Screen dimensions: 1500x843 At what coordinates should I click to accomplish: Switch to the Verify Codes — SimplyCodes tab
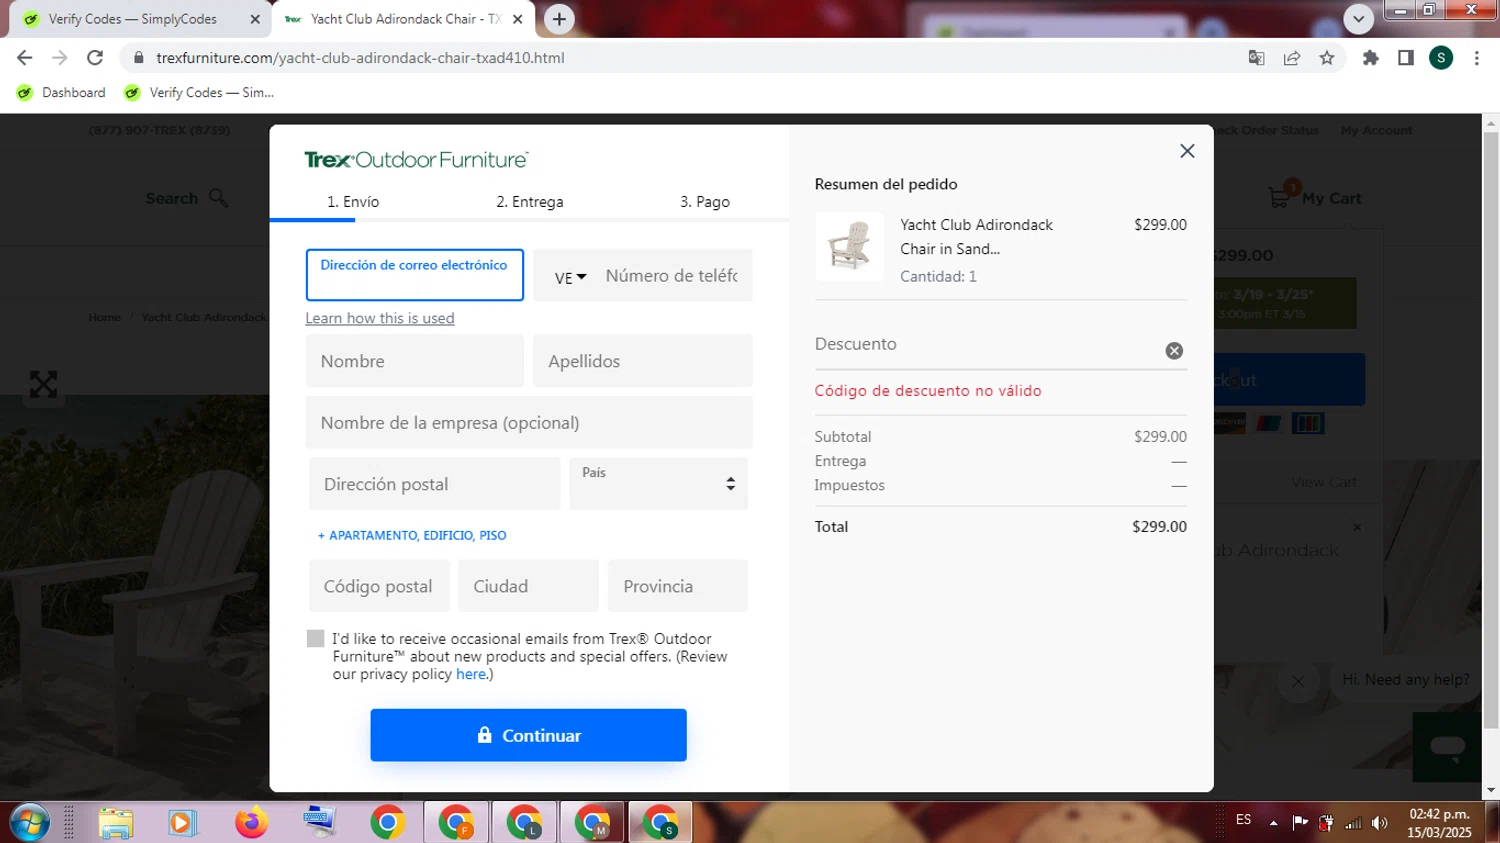(x=132, y=19)
